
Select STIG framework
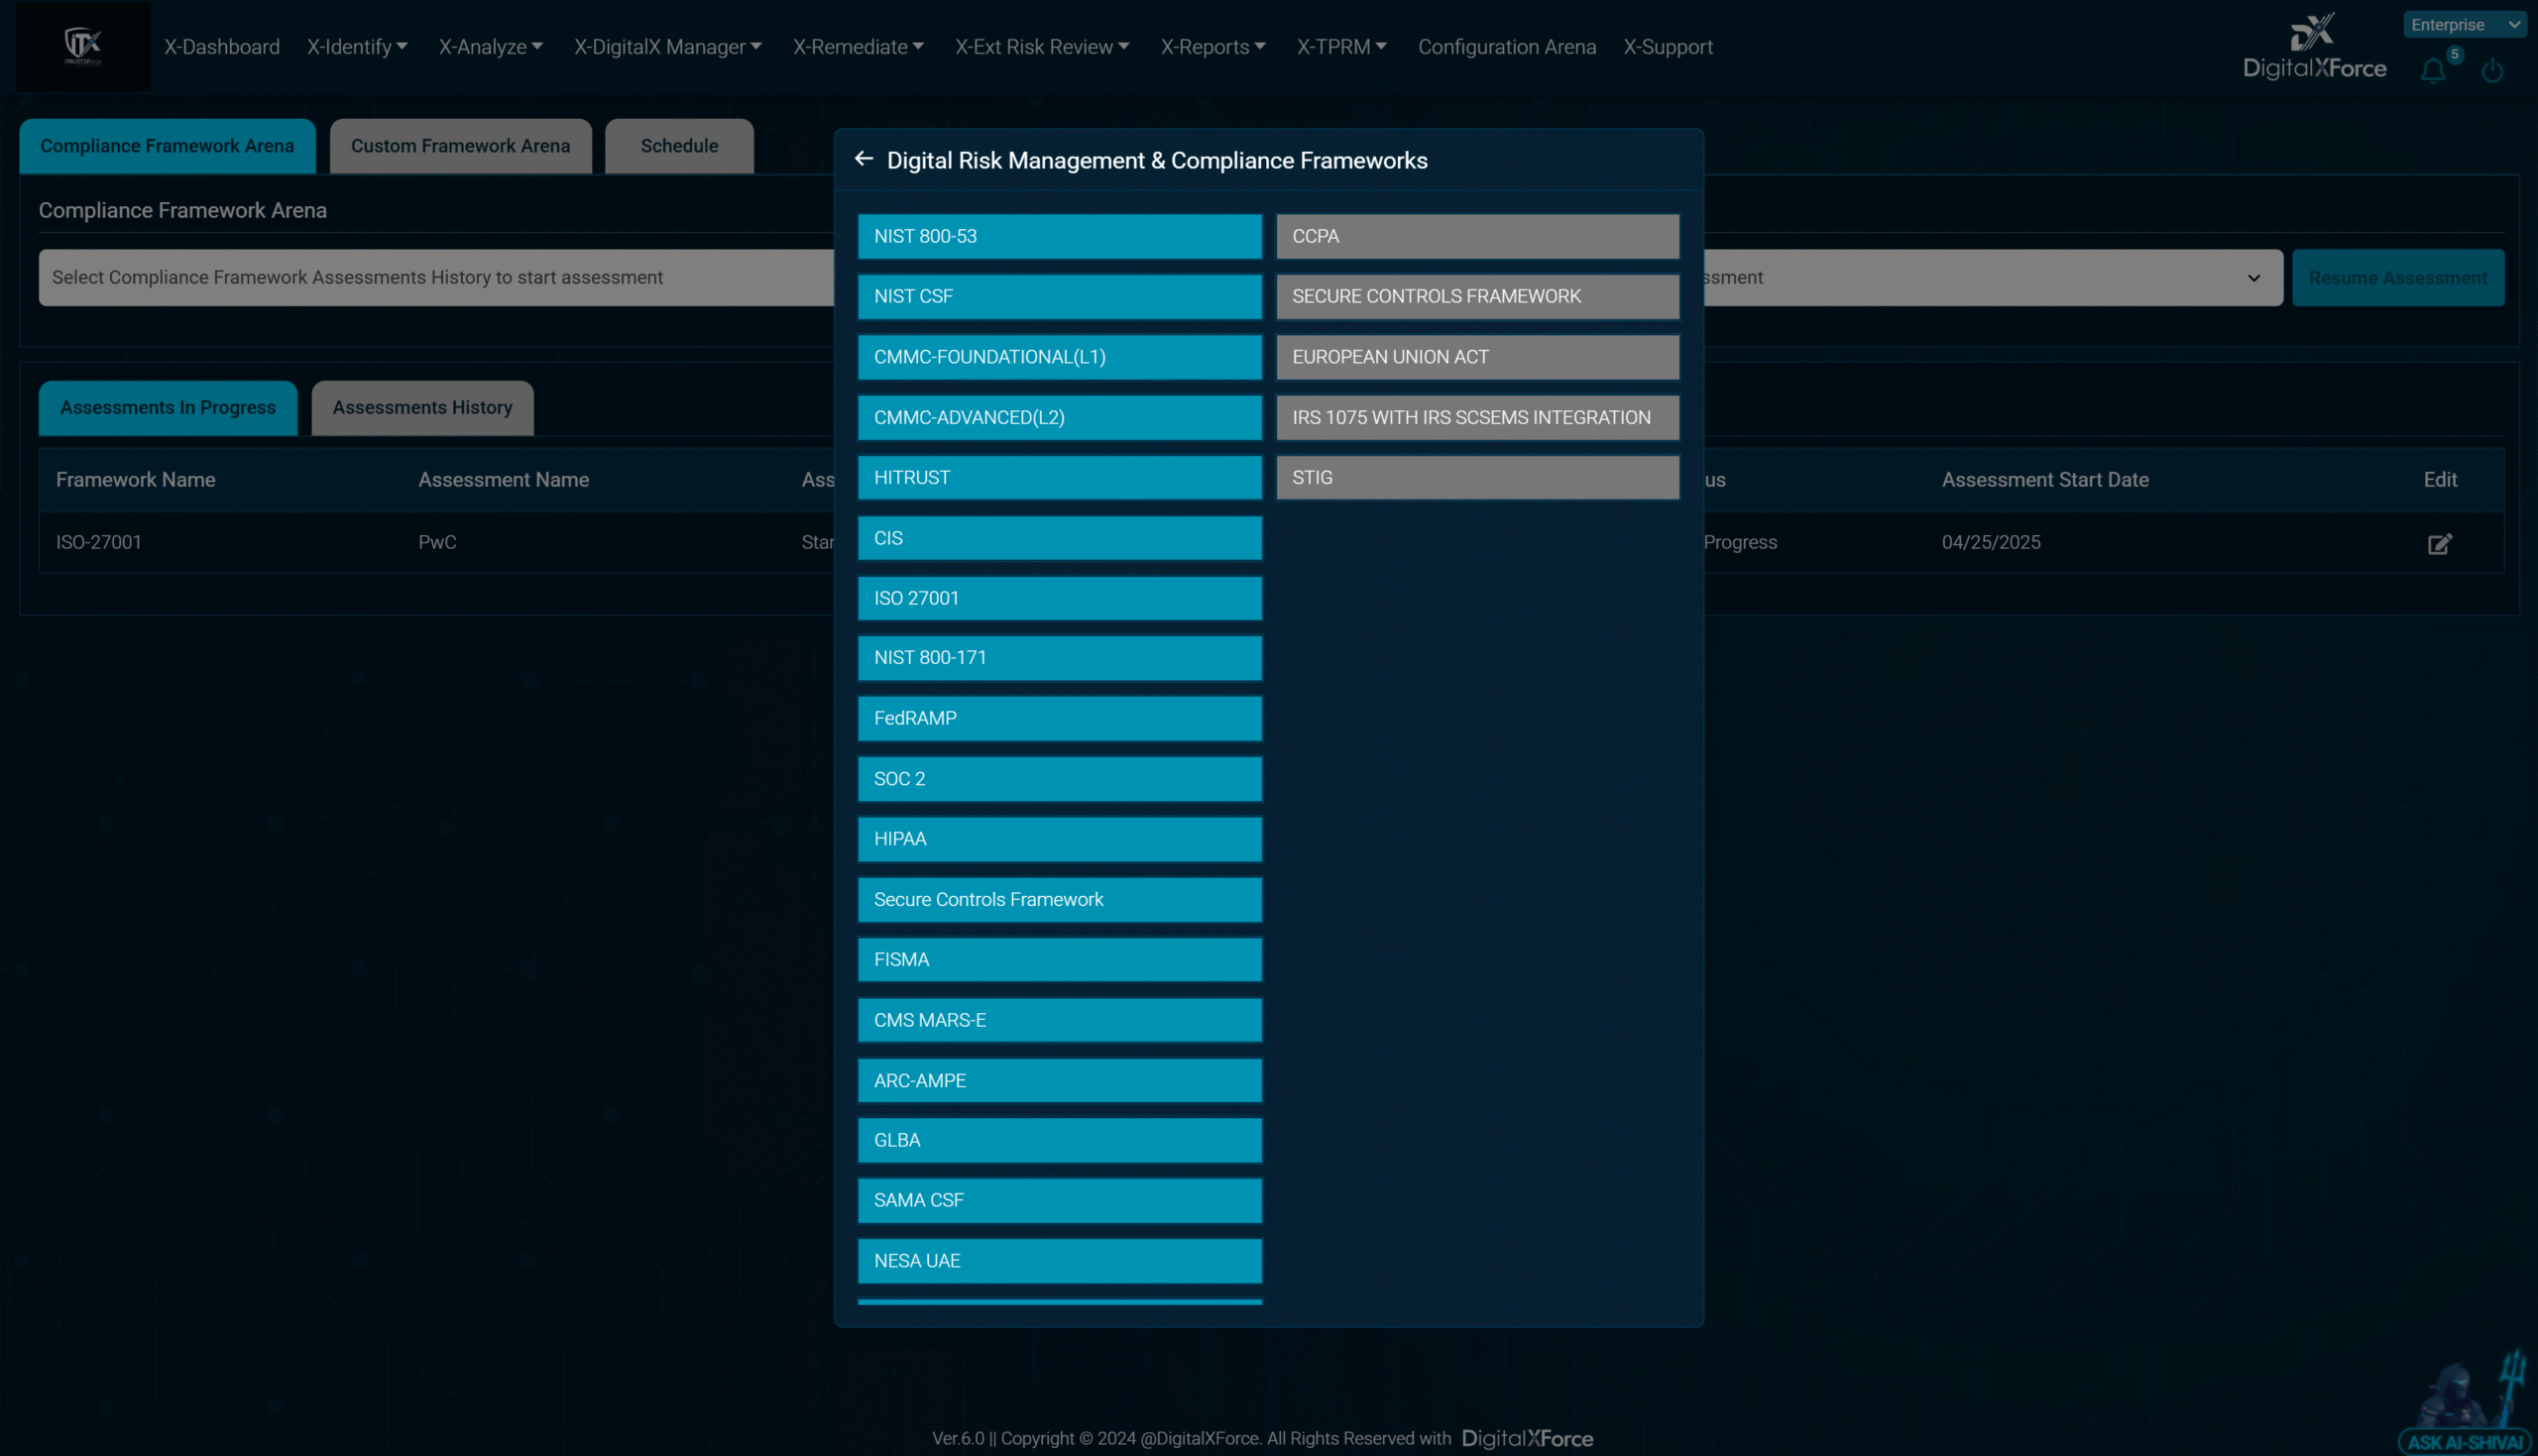point(1477,477)
